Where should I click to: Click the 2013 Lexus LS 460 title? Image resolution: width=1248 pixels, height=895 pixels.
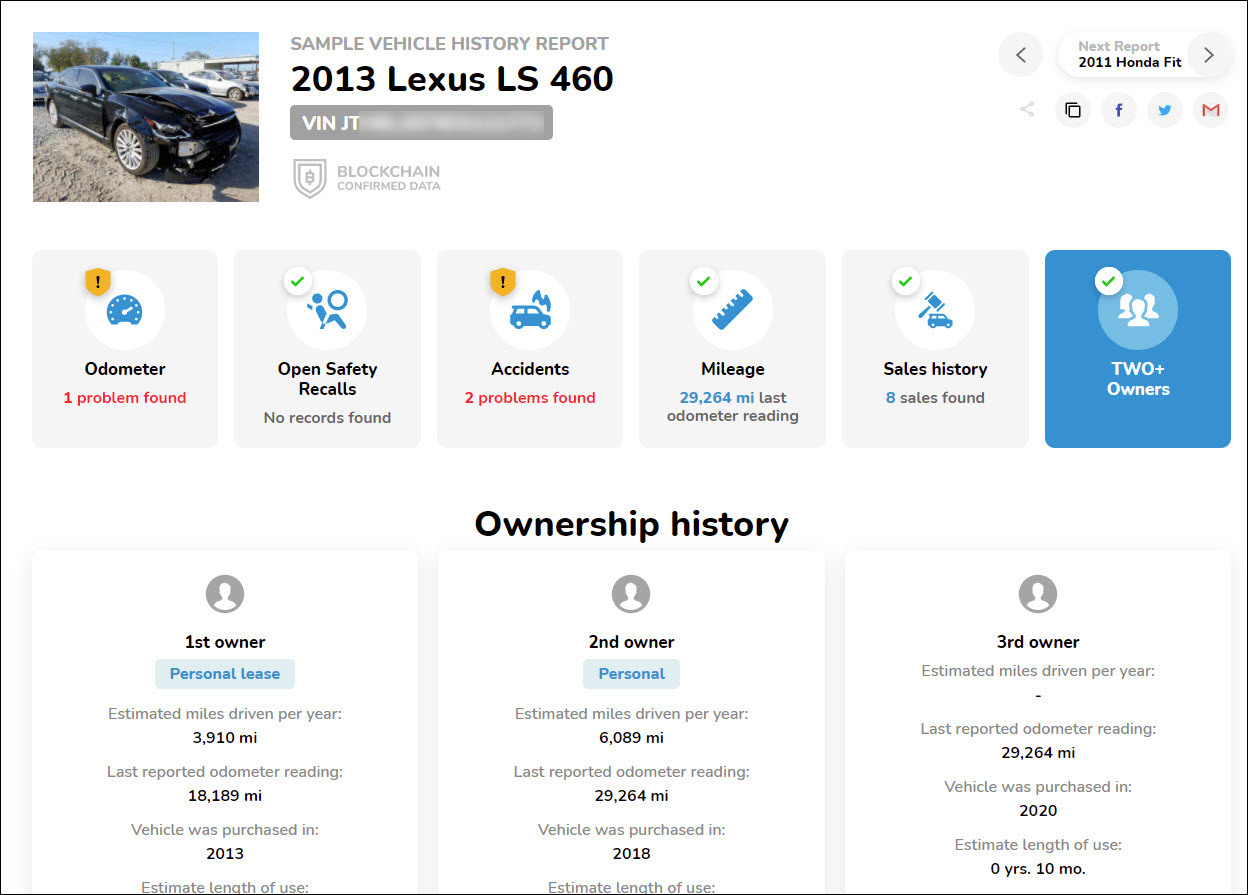(452, 79)
